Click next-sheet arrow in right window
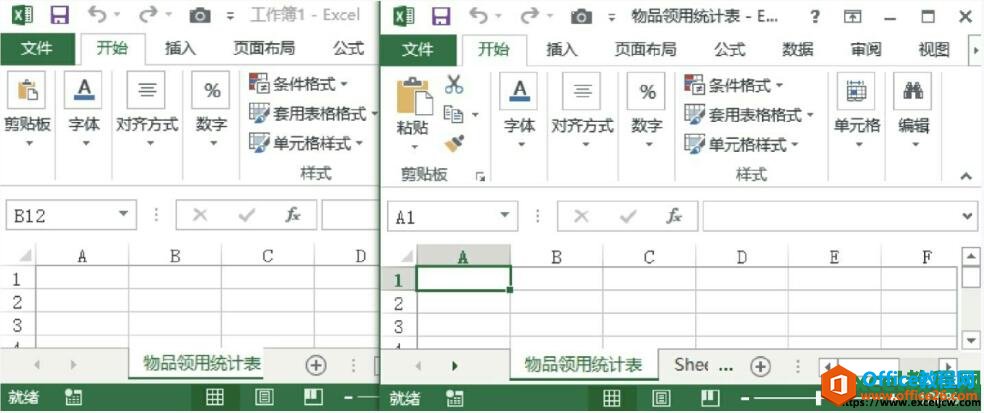The width and height of the screenshot is (984, 413). click(x=455, y=365)
